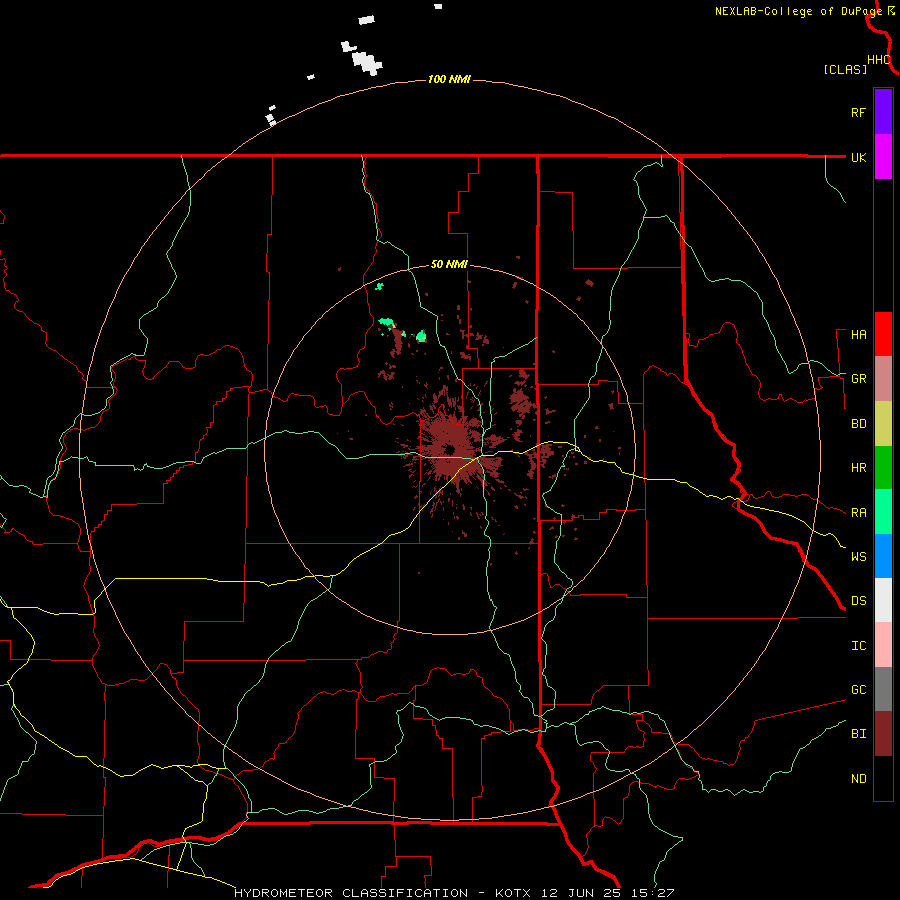Click the DS legend label
Screen dimensions: 900x900
click(858, 600)
